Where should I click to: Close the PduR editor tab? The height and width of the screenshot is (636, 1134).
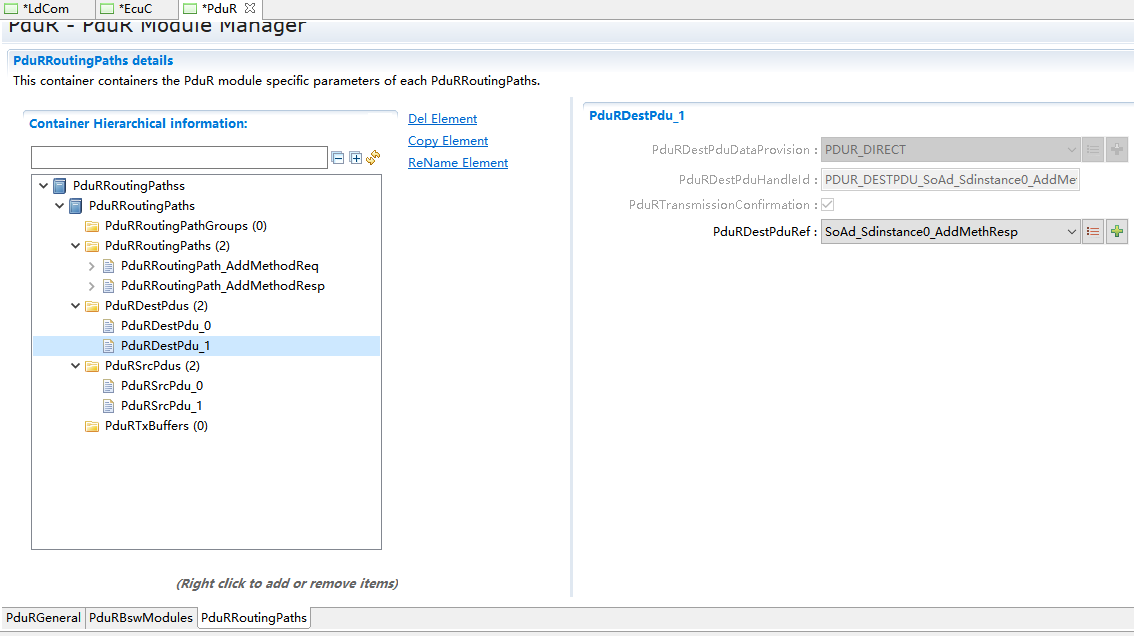coord(250,8)
